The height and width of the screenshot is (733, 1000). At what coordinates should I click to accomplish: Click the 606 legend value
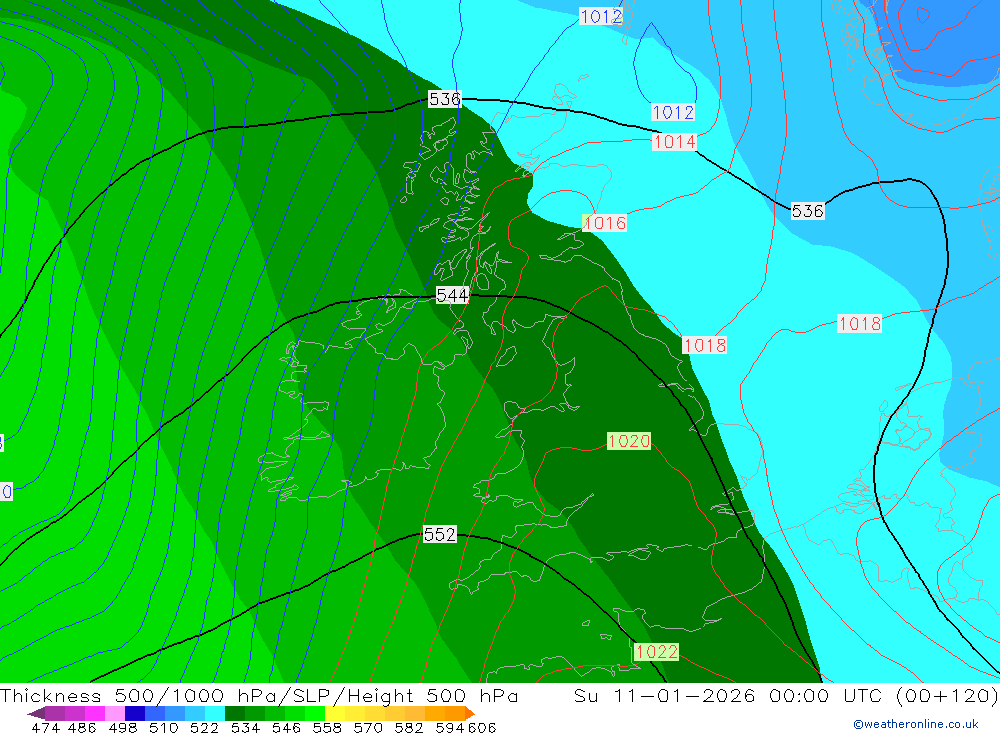(x=482, y=728)
